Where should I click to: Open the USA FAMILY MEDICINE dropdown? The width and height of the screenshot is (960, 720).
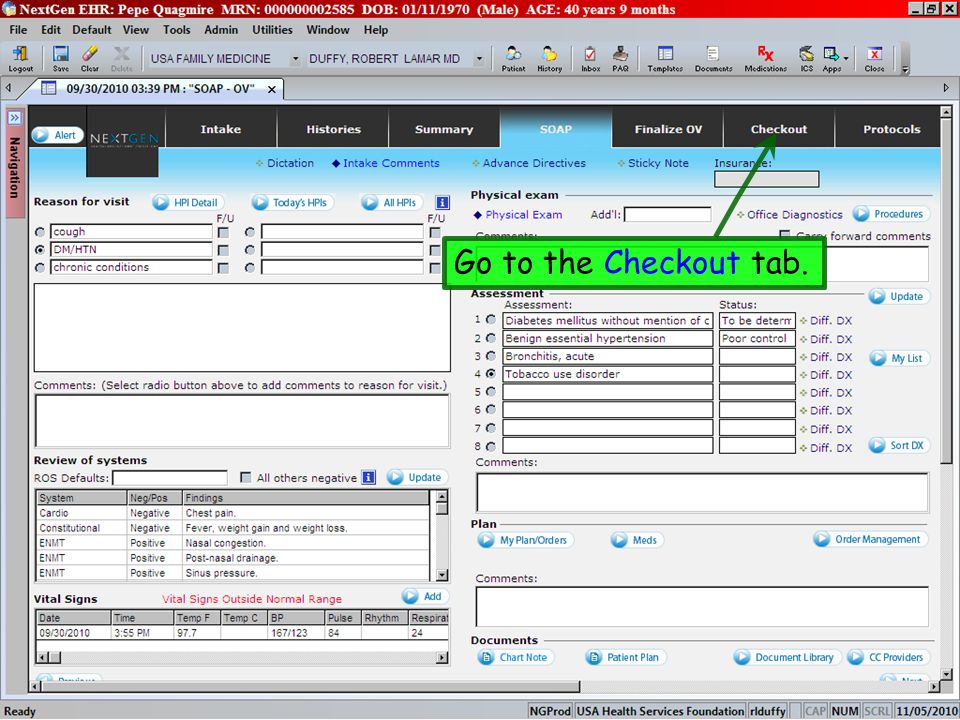pyautogui.click(x=296, y=59)
